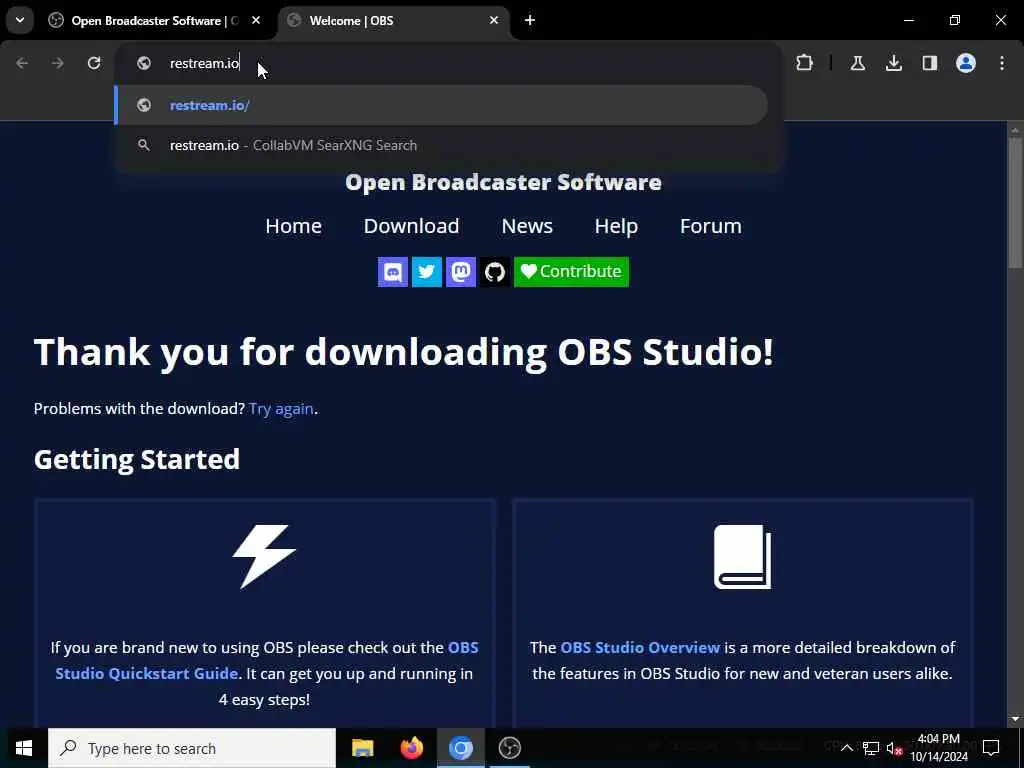The height and width of the screenshot is (768, 1024).
Task: Close the Welcome | OBS tab
Action: (x=494, y=21)
